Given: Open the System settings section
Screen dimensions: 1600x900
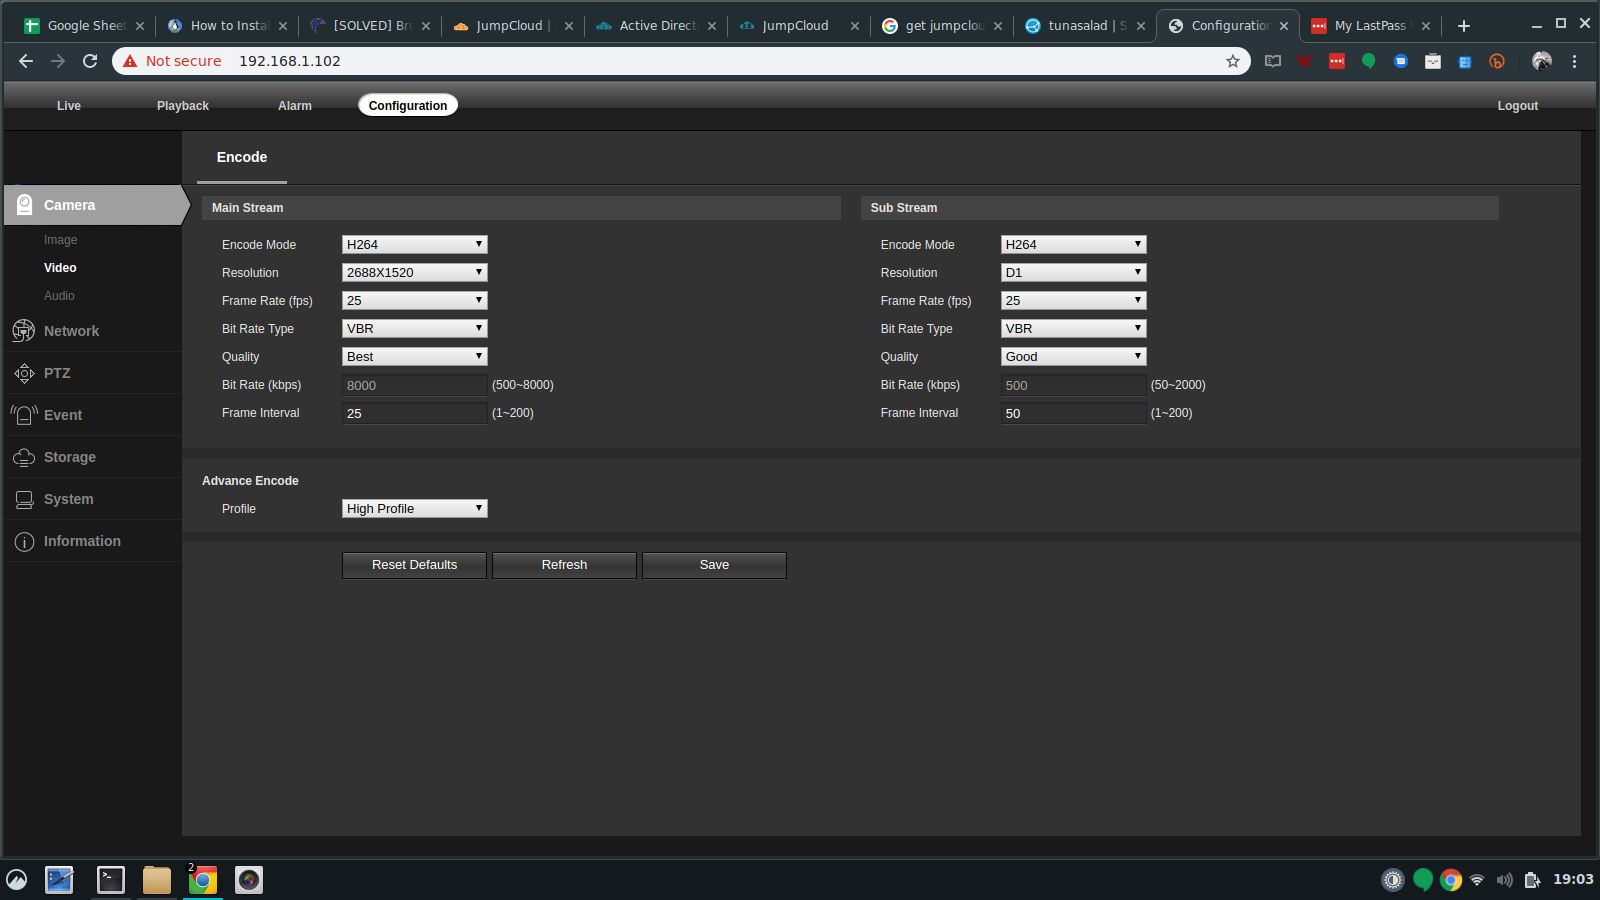Looking at the screenshot, I should pos(68,499).
